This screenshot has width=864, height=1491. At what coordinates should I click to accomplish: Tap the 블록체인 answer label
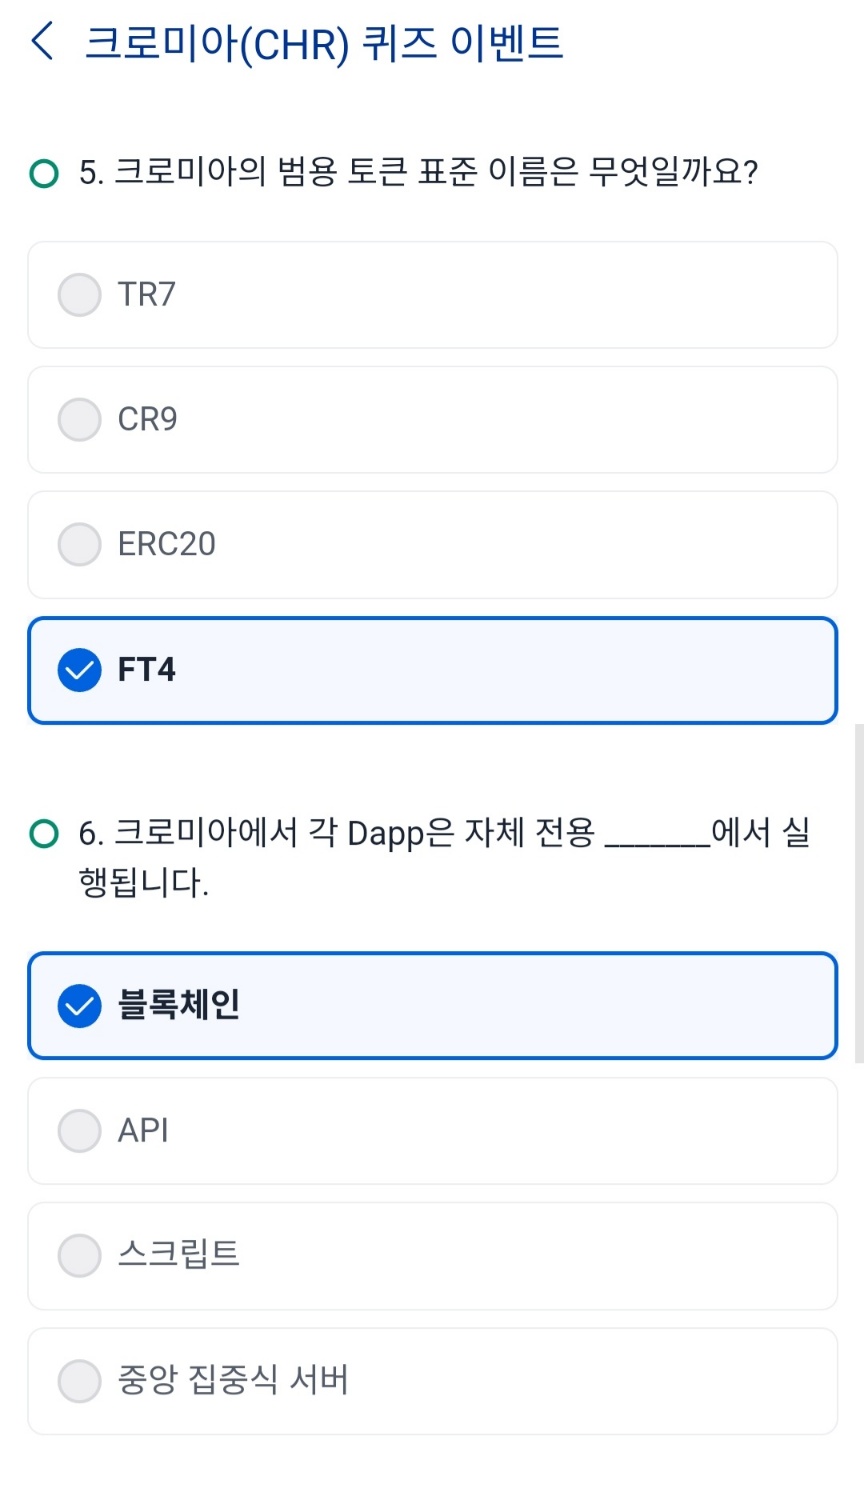[179, 1005]
